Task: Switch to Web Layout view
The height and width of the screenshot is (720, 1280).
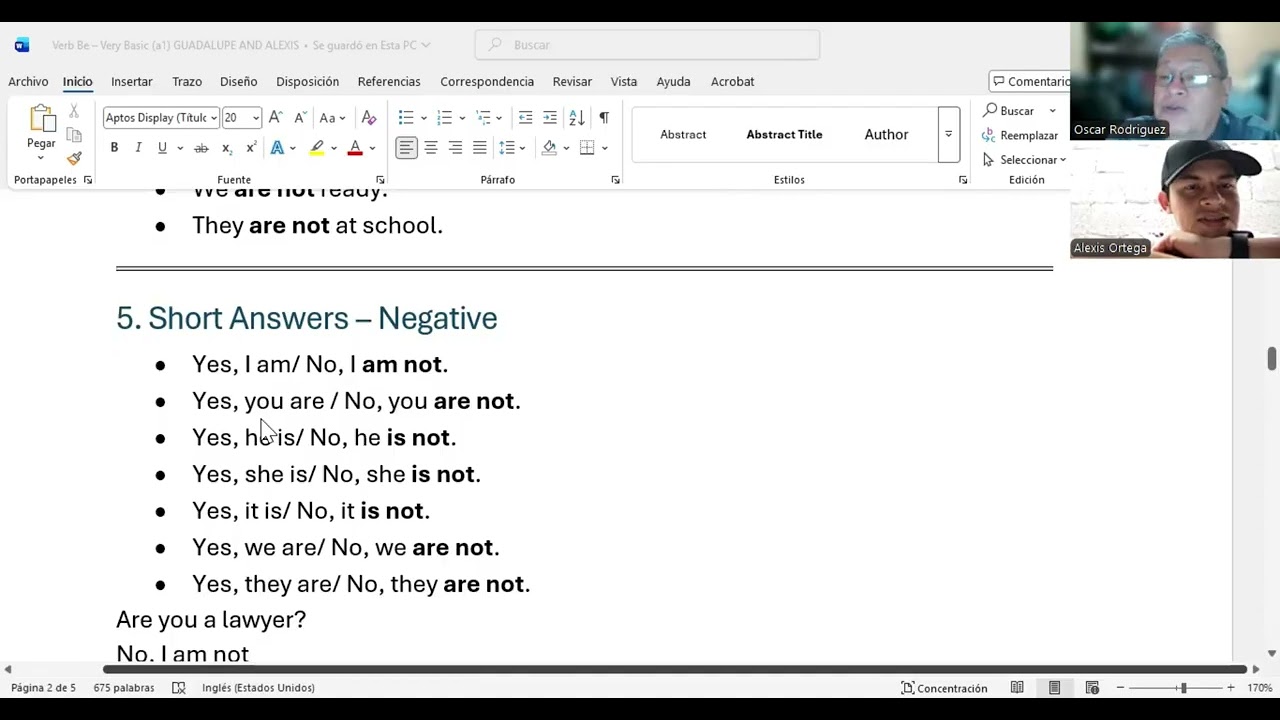Action: (1092, 688)
